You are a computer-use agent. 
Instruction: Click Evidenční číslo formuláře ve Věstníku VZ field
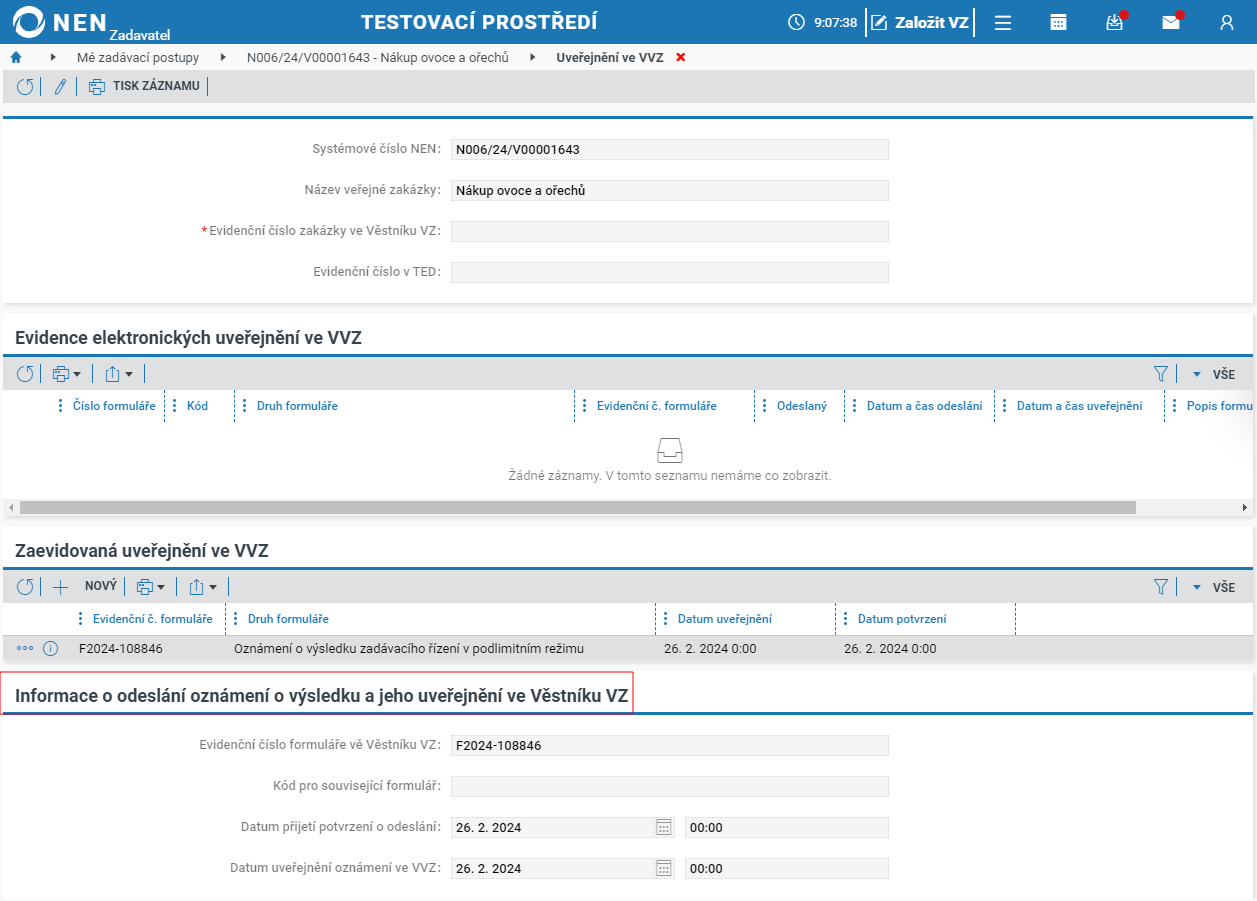tap(670, 745)
